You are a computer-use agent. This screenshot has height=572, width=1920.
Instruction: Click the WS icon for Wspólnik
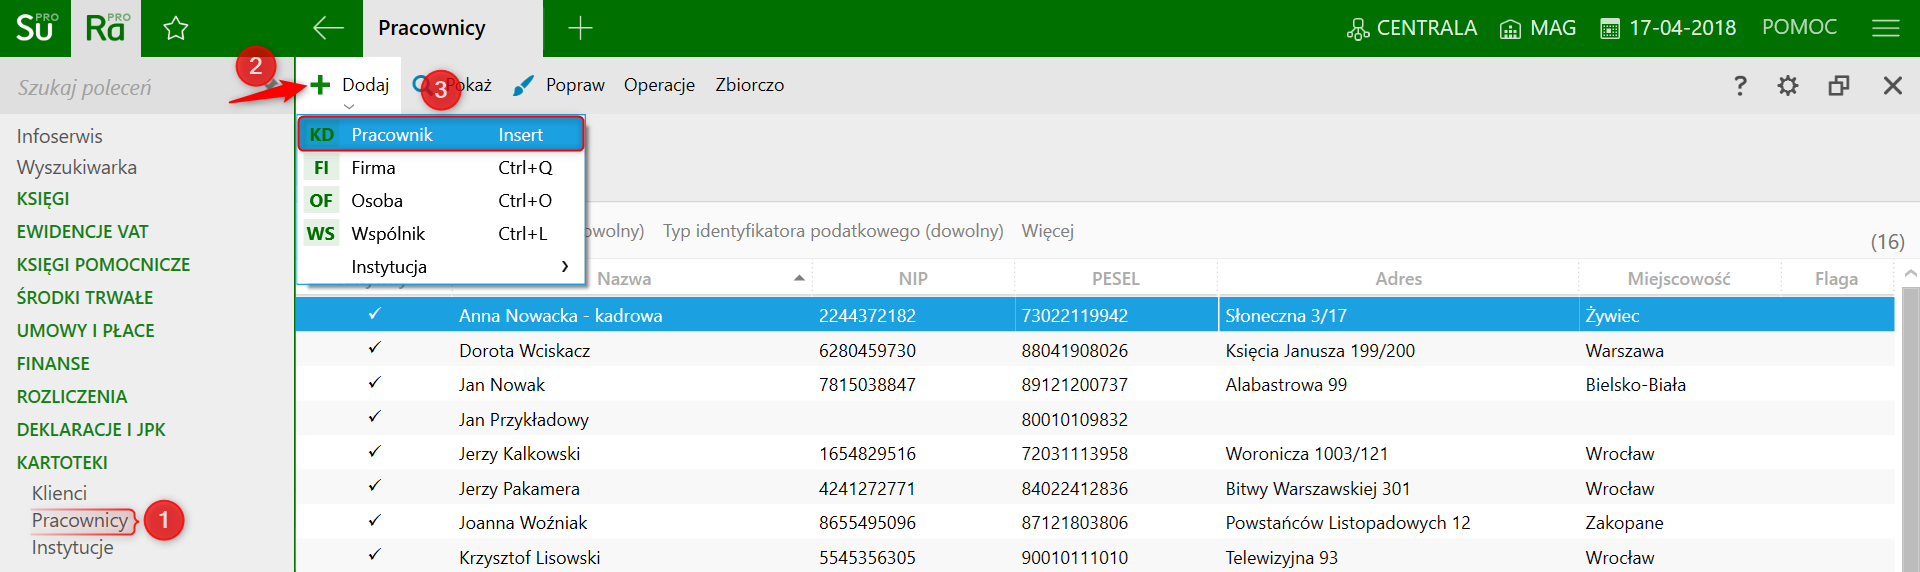click(x=321, y=233)
